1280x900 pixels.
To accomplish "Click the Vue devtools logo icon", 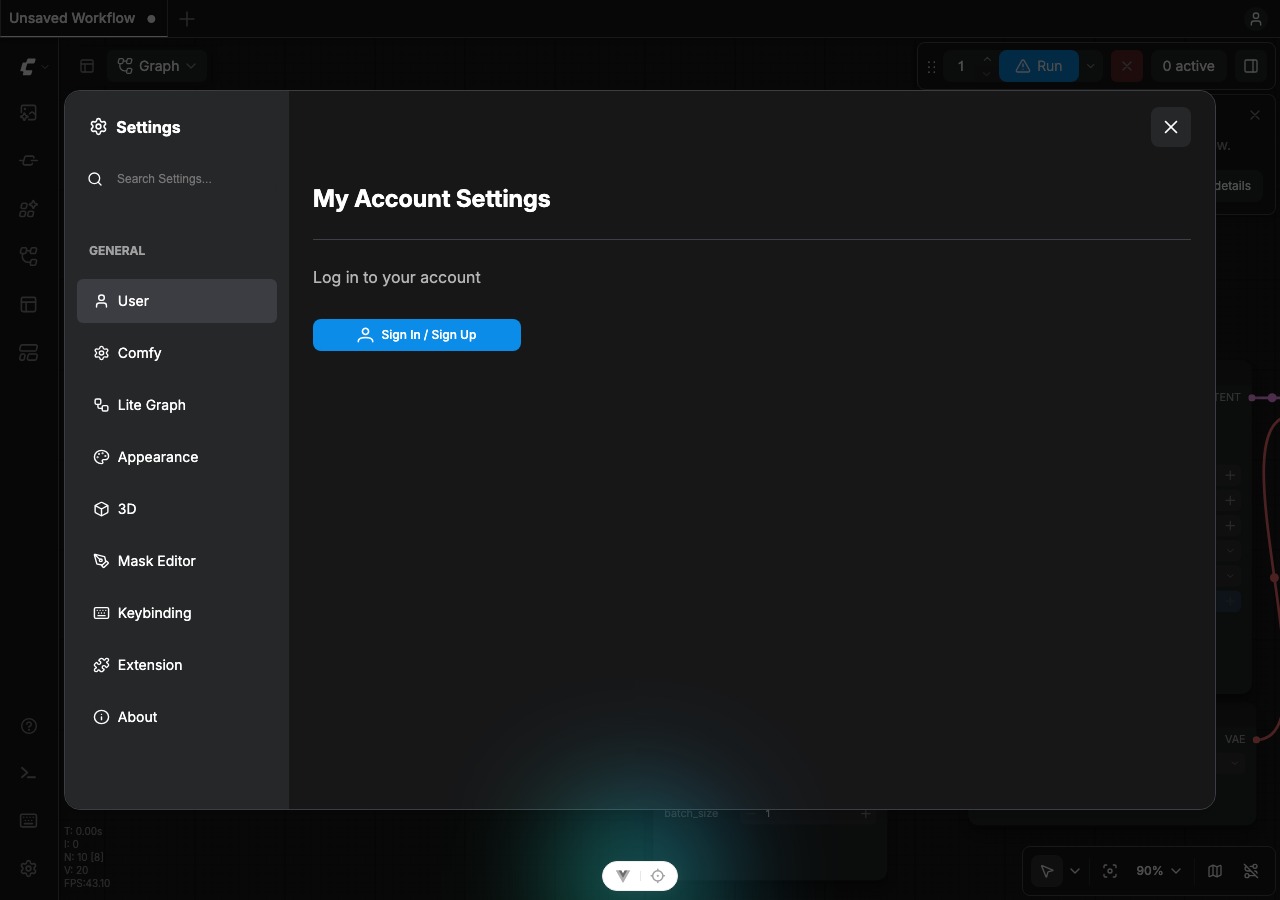I will tap(623, 876).
